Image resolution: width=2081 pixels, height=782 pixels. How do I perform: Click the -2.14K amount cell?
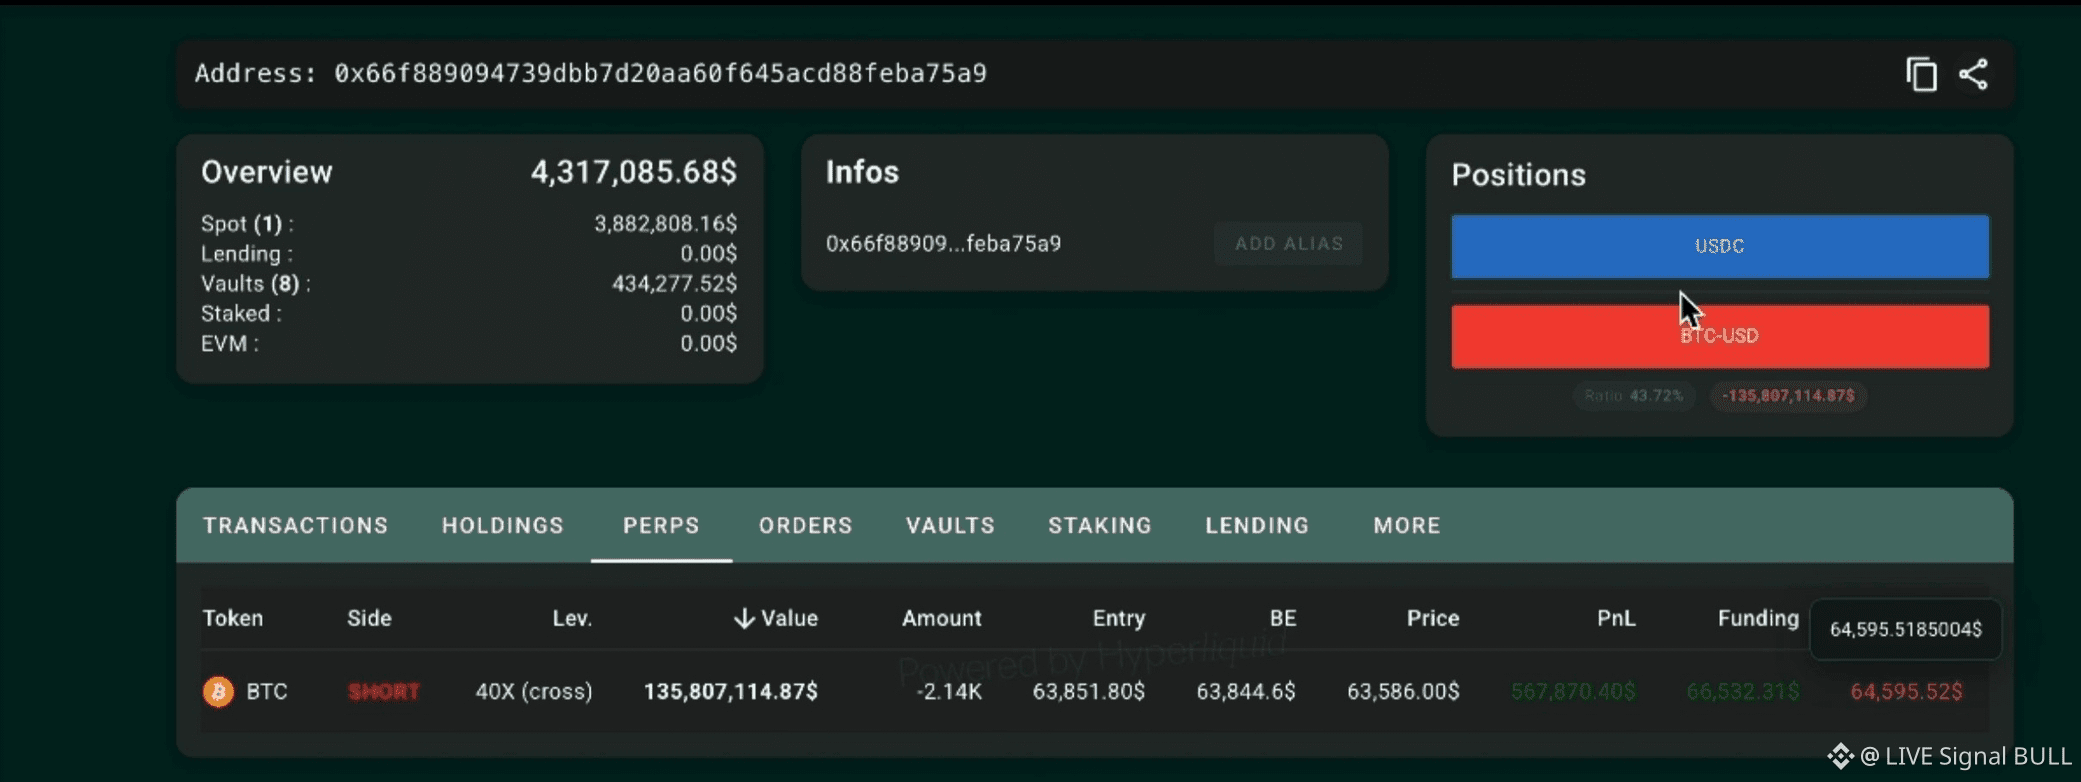(949, 692)
